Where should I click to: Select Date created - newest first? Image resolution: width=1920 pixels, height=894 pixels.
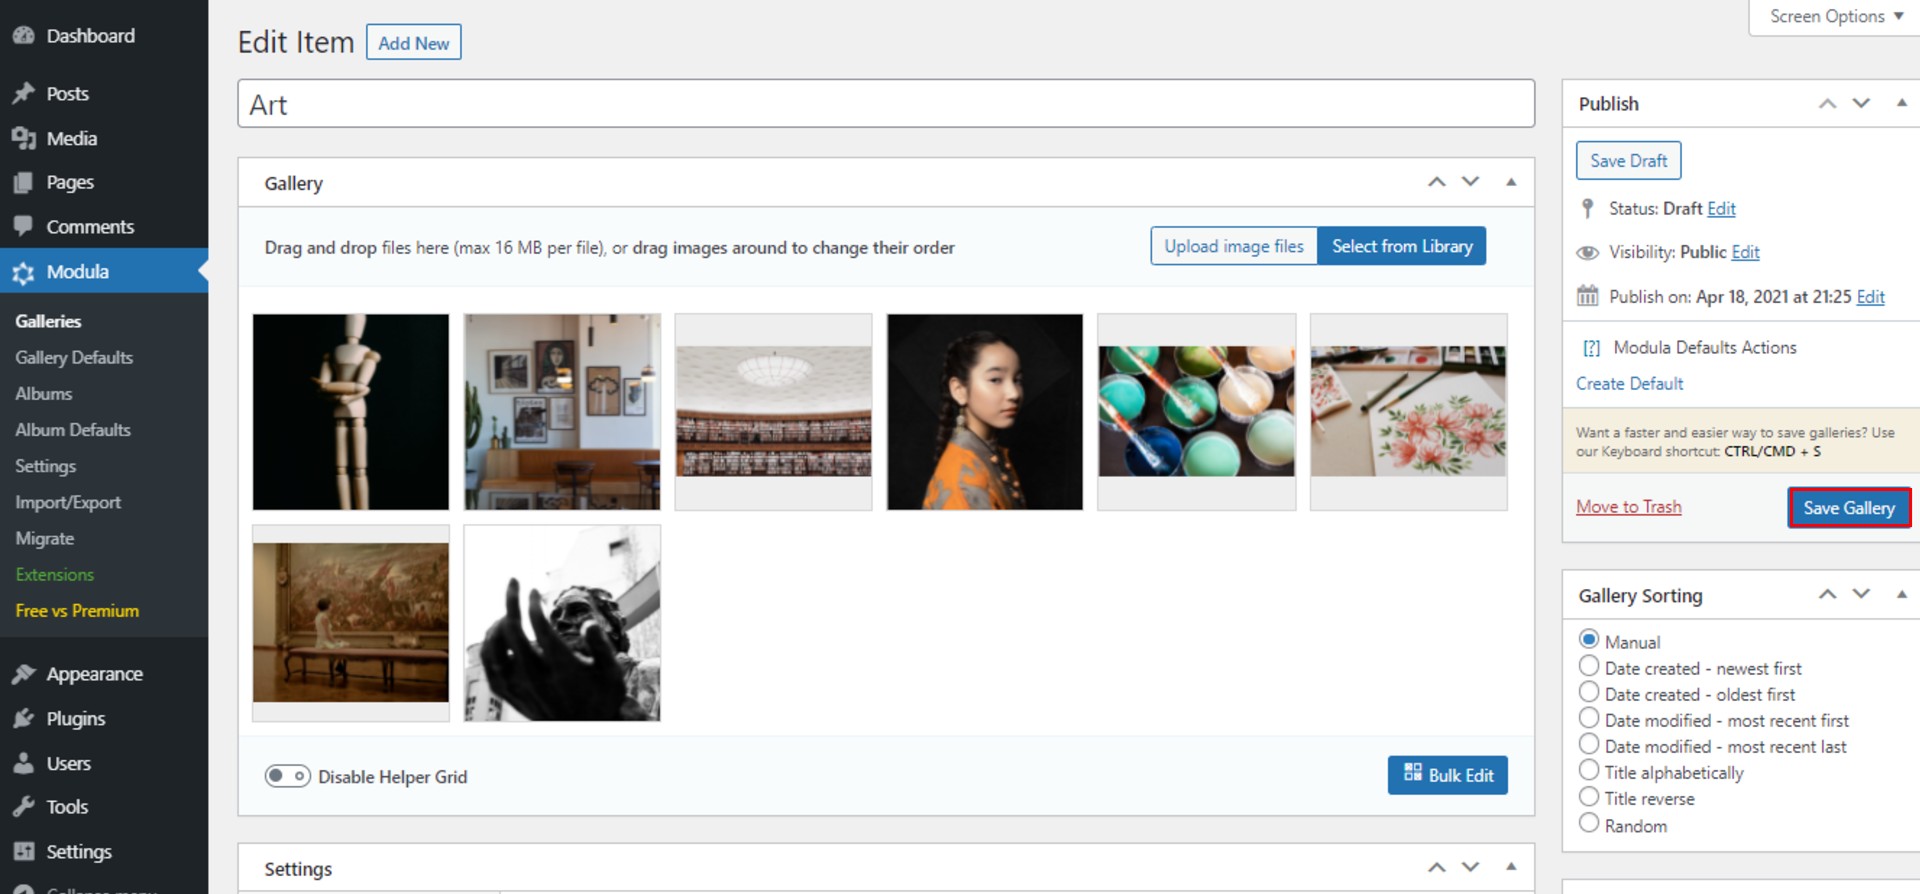click(x=1588, y=666)
